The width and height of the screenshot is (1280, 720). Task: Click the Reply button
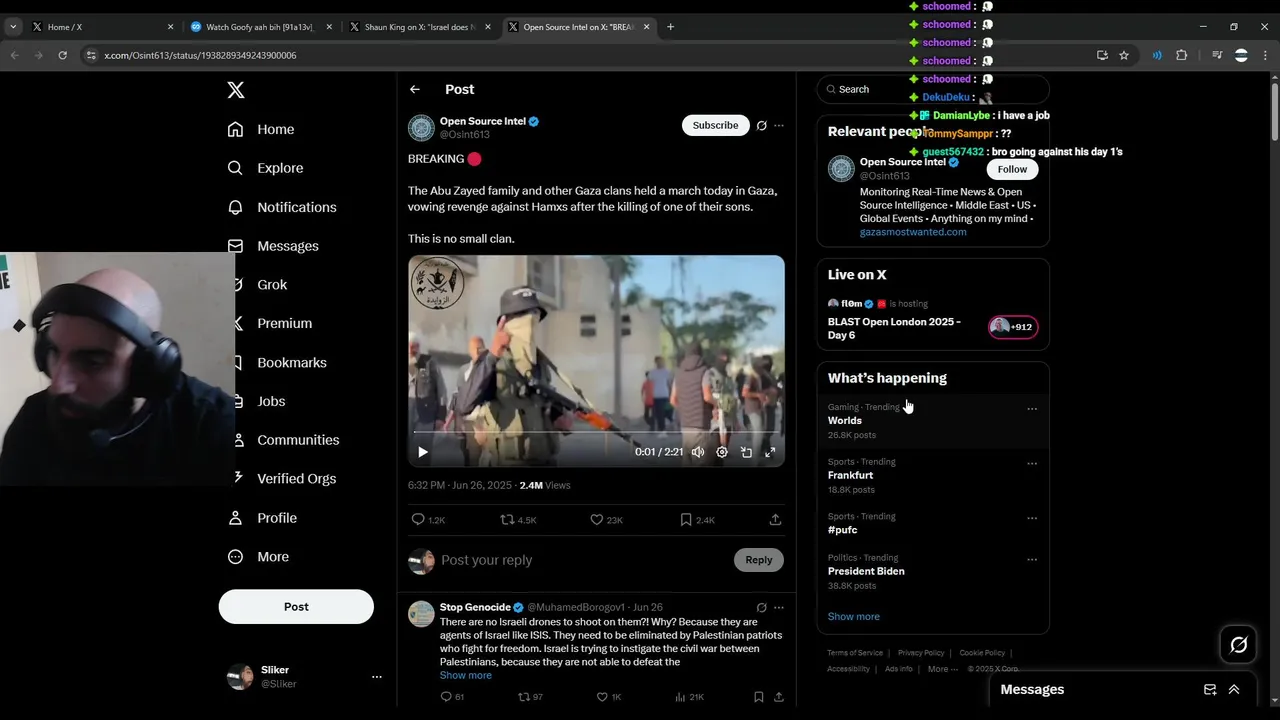tap(759, 560)
